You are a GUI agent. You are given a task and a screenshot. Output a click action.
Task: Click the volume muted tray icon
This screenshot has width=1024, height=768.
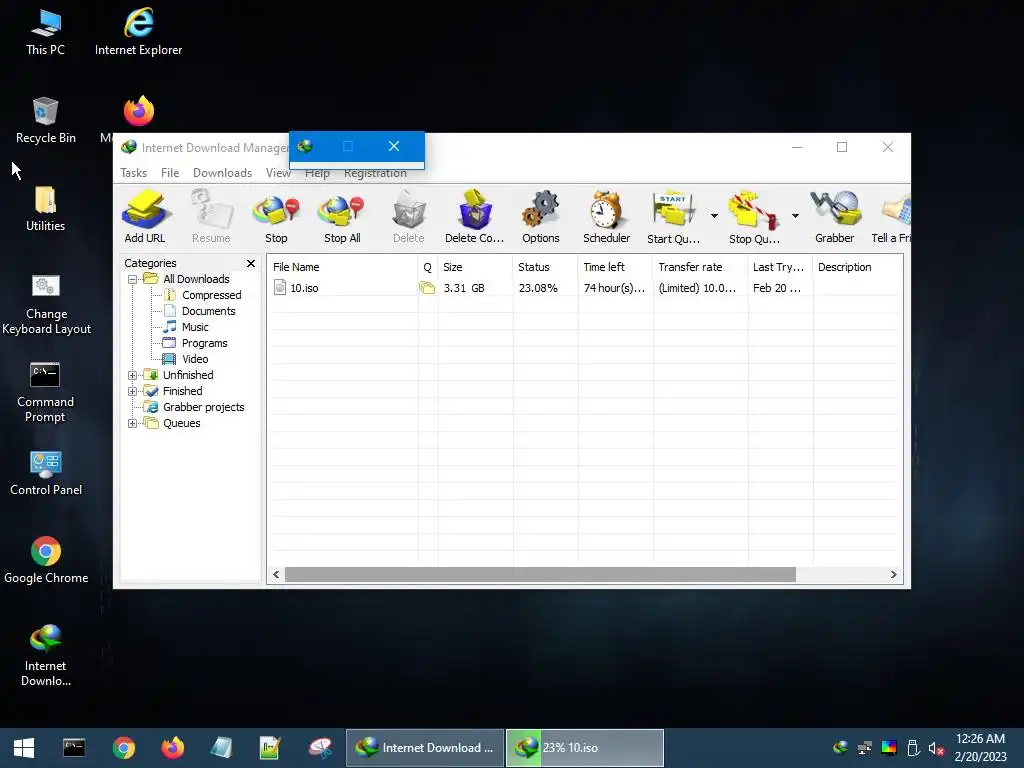coord(936,748)
